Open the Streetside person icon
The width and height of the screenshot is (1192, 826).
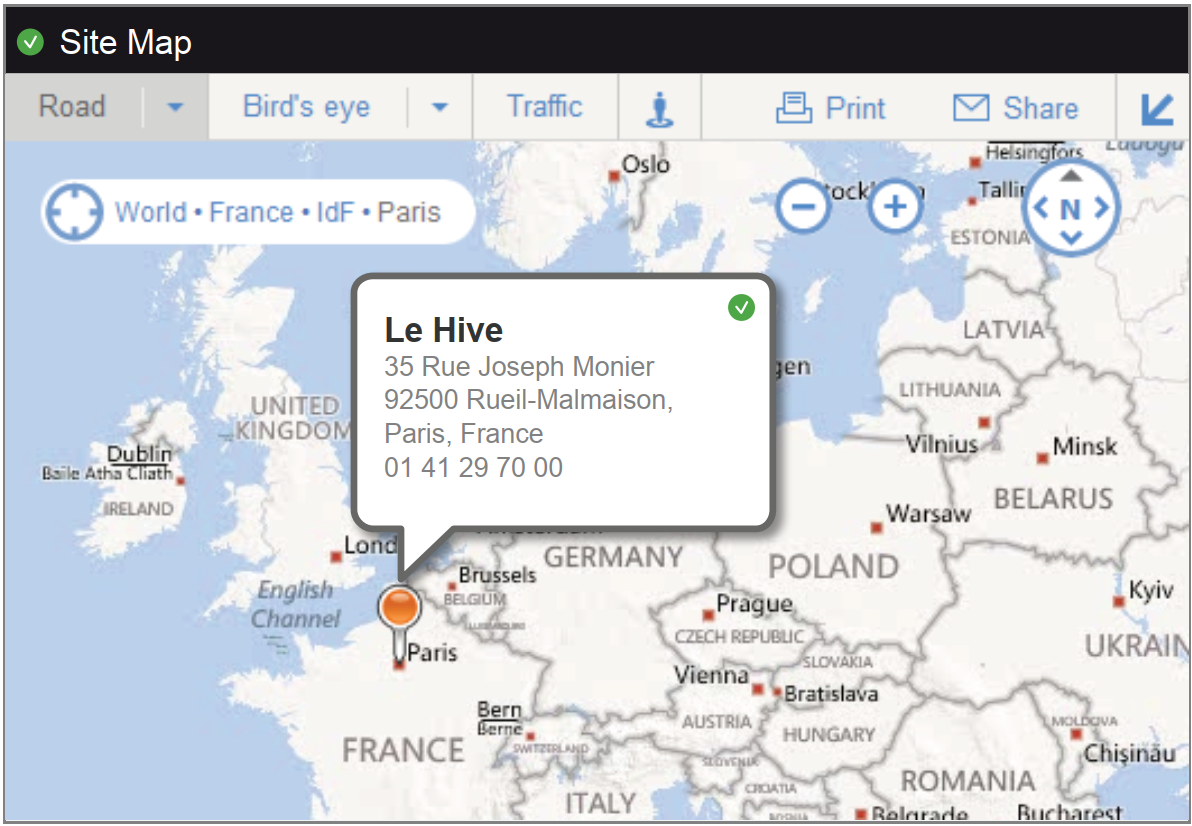pos(659,109)
